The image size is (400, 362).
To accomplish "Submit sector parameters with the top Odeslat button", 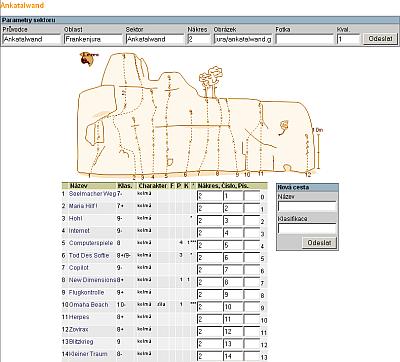I will pyautogui.click(x=380, y=39).
